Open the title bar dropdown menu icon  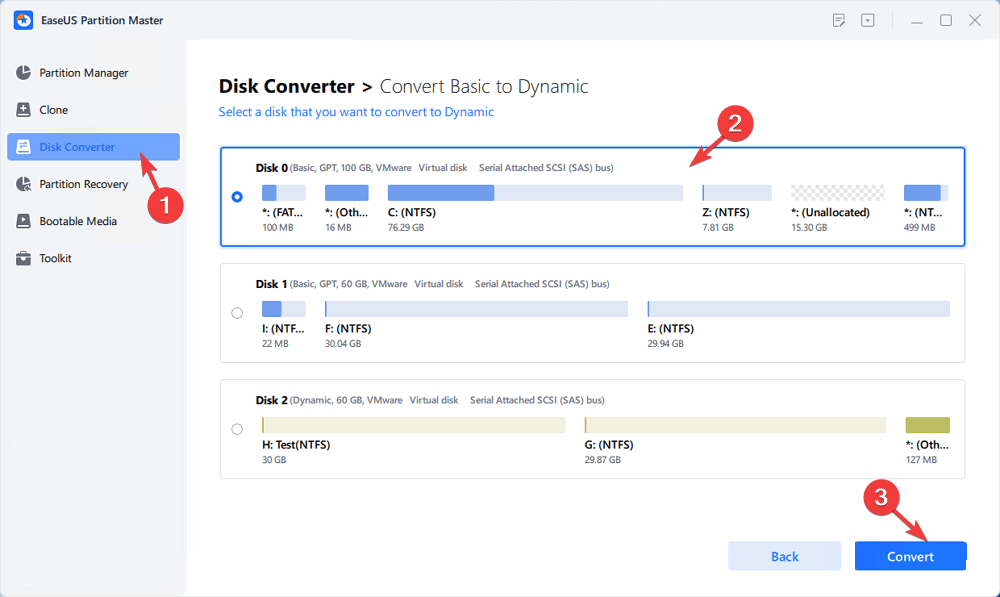tap(867, 20)
